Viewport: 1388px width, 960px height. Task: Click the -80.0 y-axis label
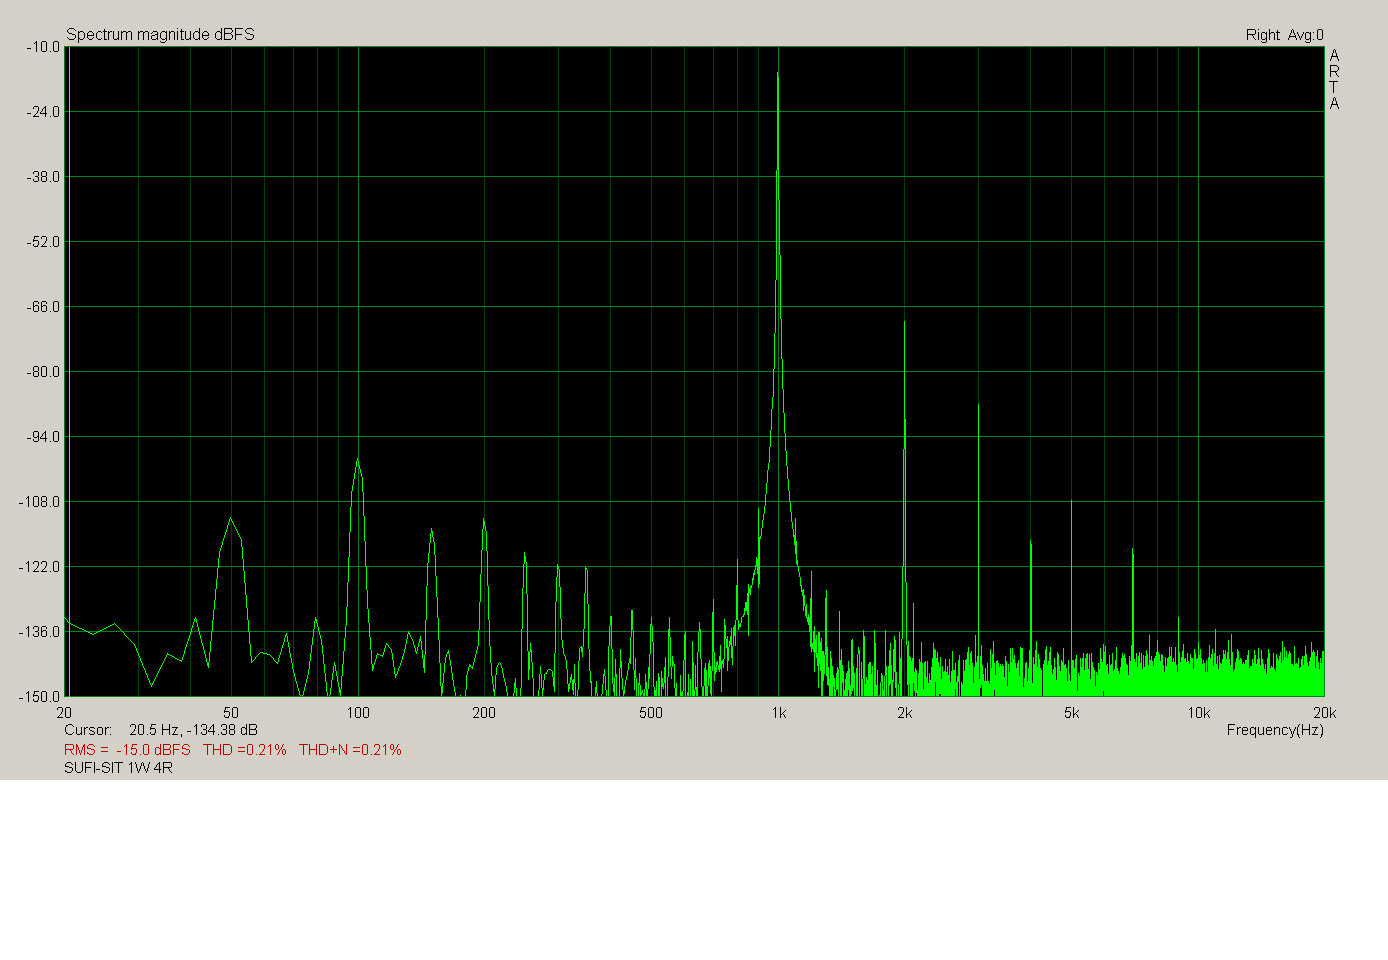[x=43, y=372]
